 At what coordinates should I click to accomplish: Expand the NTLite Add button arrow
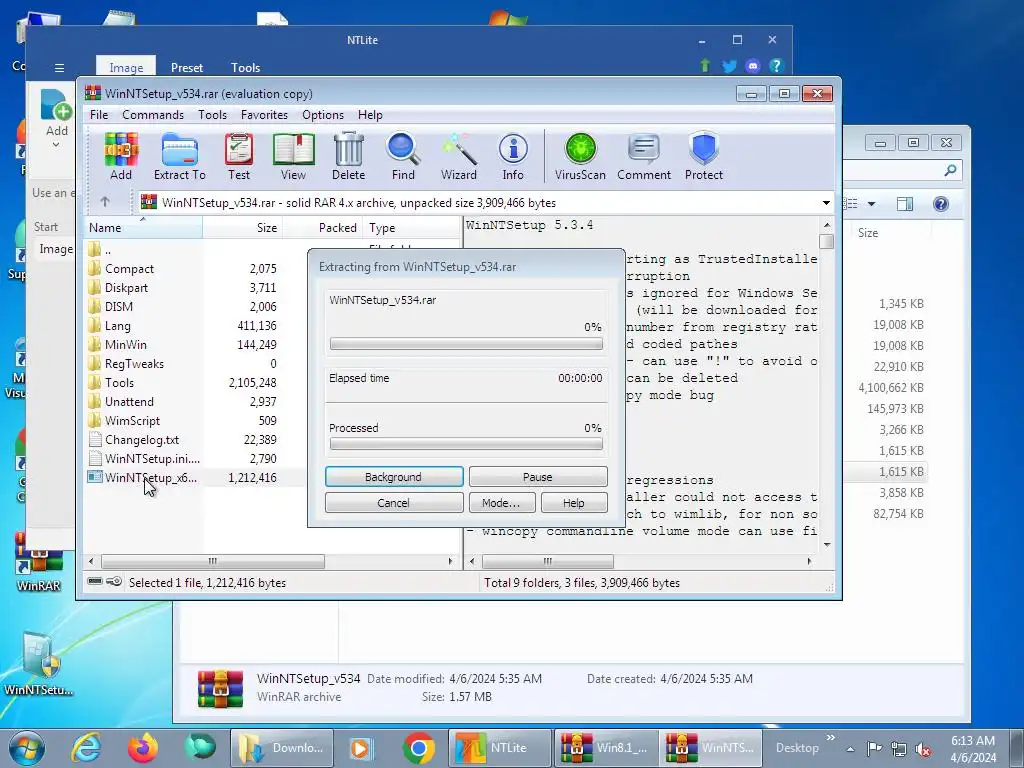coord(56,144)
